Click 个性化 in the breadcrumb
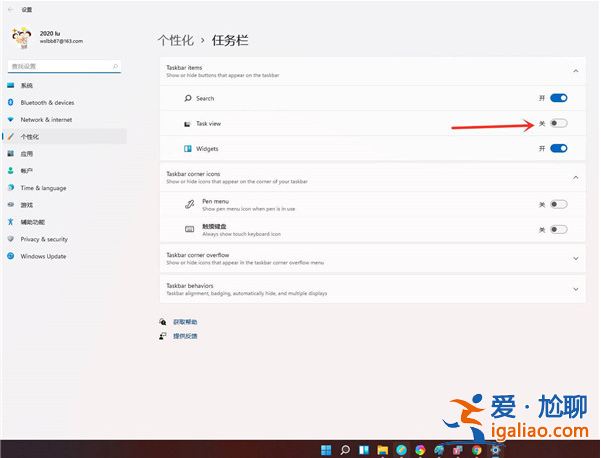This screenshot has height=458, width=601. (x=176, y=40)
